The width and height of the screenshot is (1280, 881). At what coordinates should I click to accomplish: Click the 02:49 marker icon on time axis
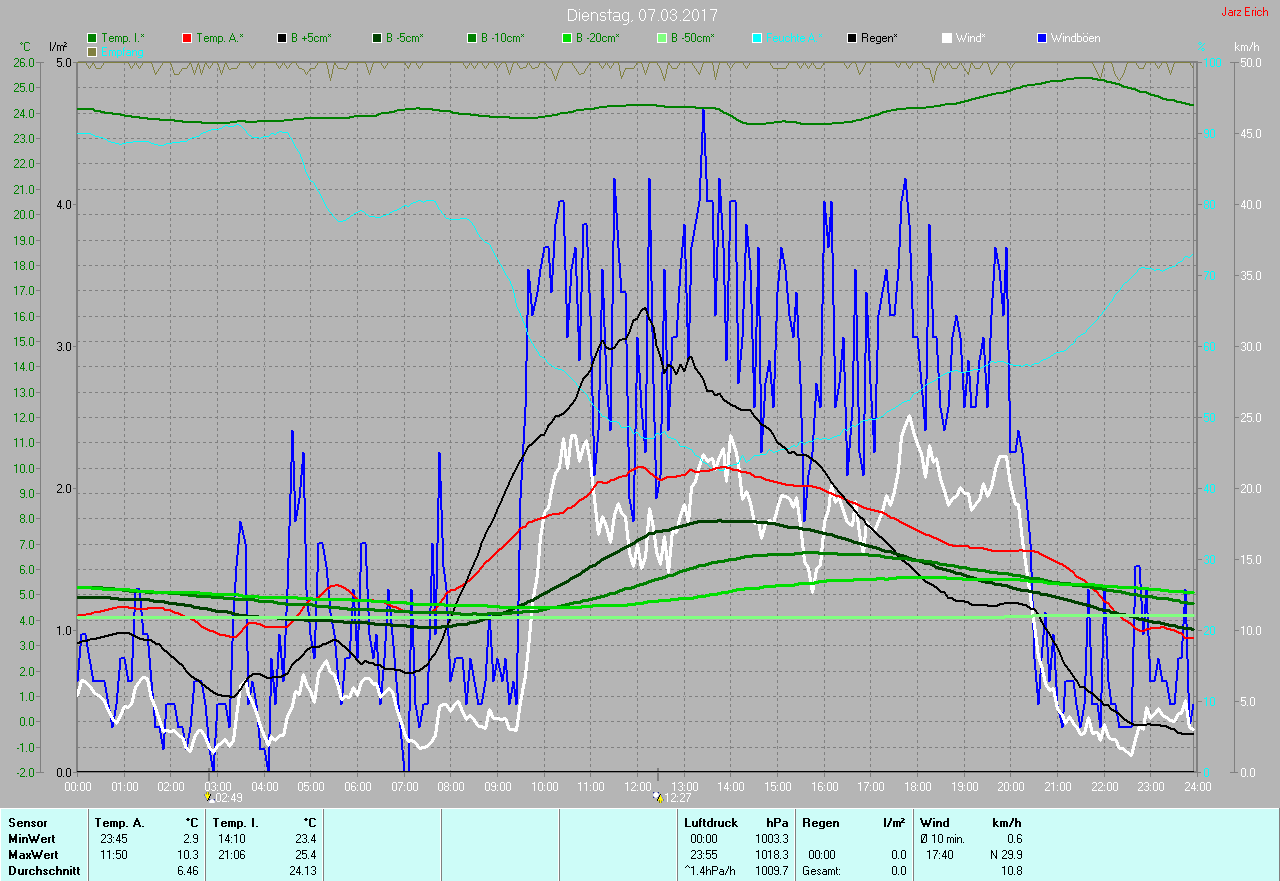[209, 797]
